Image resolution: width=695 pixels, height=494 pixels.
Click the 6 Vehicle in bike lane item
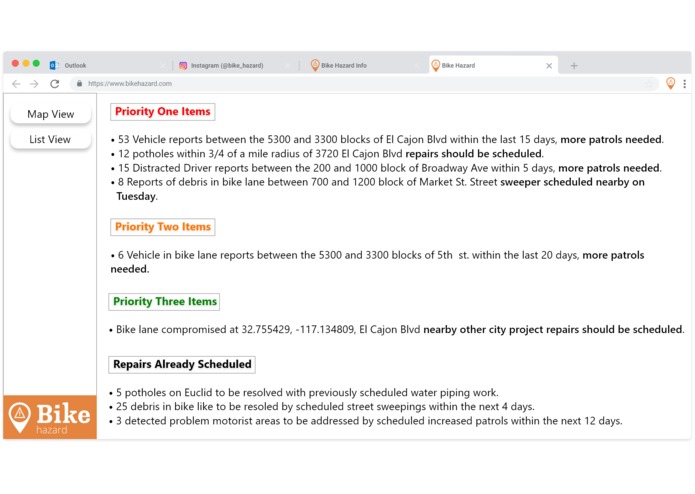point(377,262)
